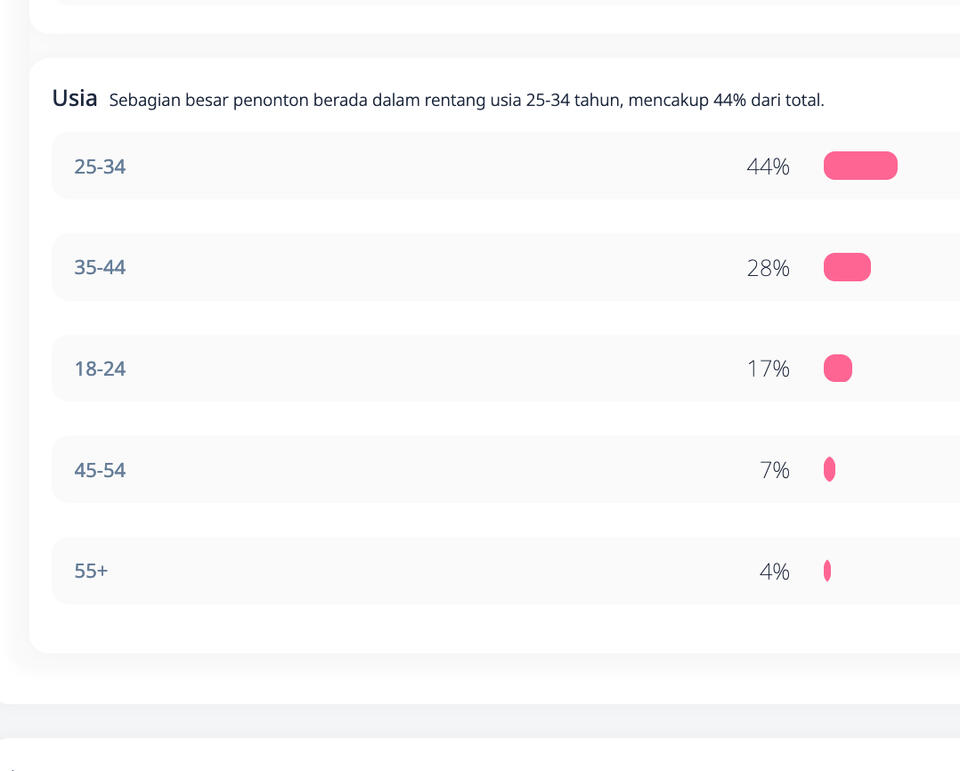Click the 4% percentage value text
This screenshot has width=960, height=771.
coord(774,571)
